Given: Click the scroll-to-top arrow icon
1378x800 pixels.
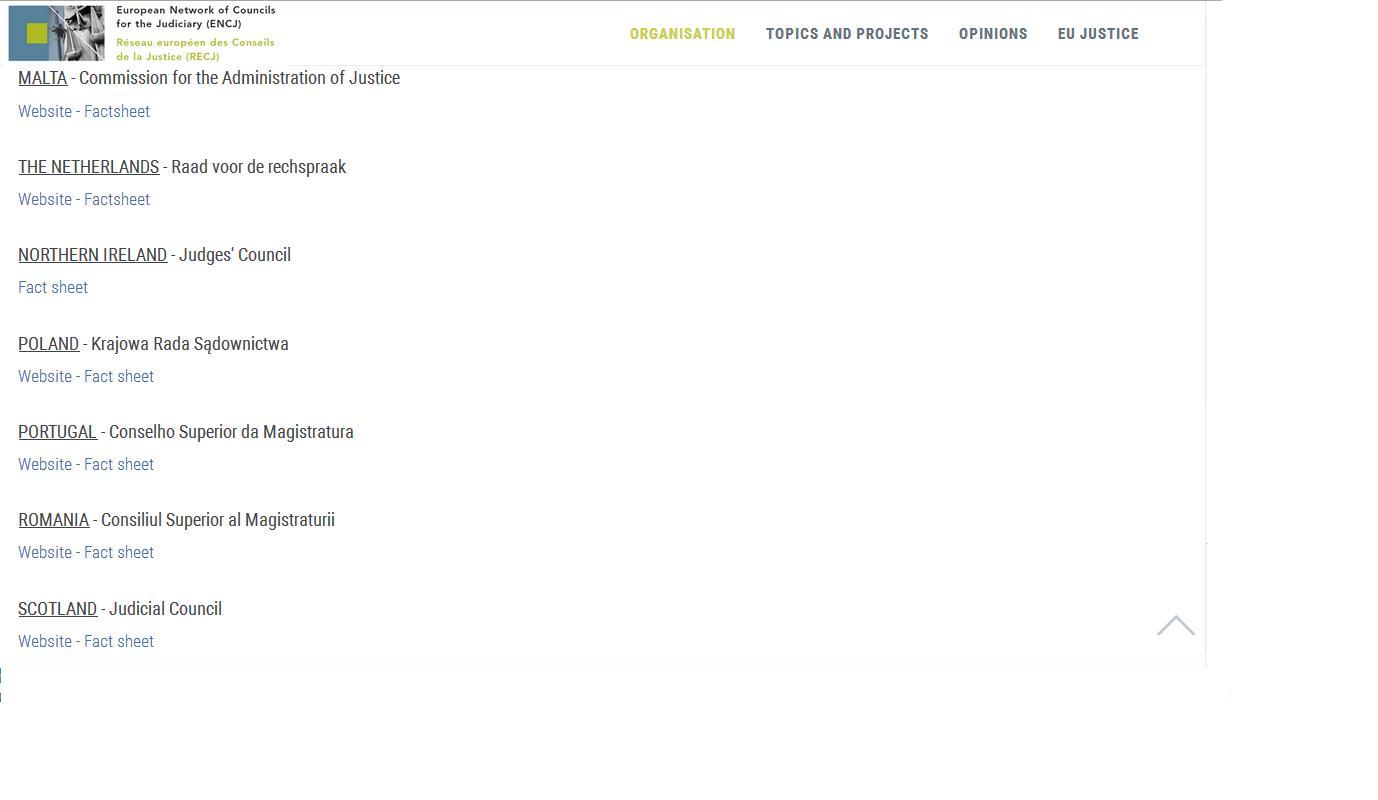Looking at the screenshot, I should pyautogui.click(x=1175, y=626).
